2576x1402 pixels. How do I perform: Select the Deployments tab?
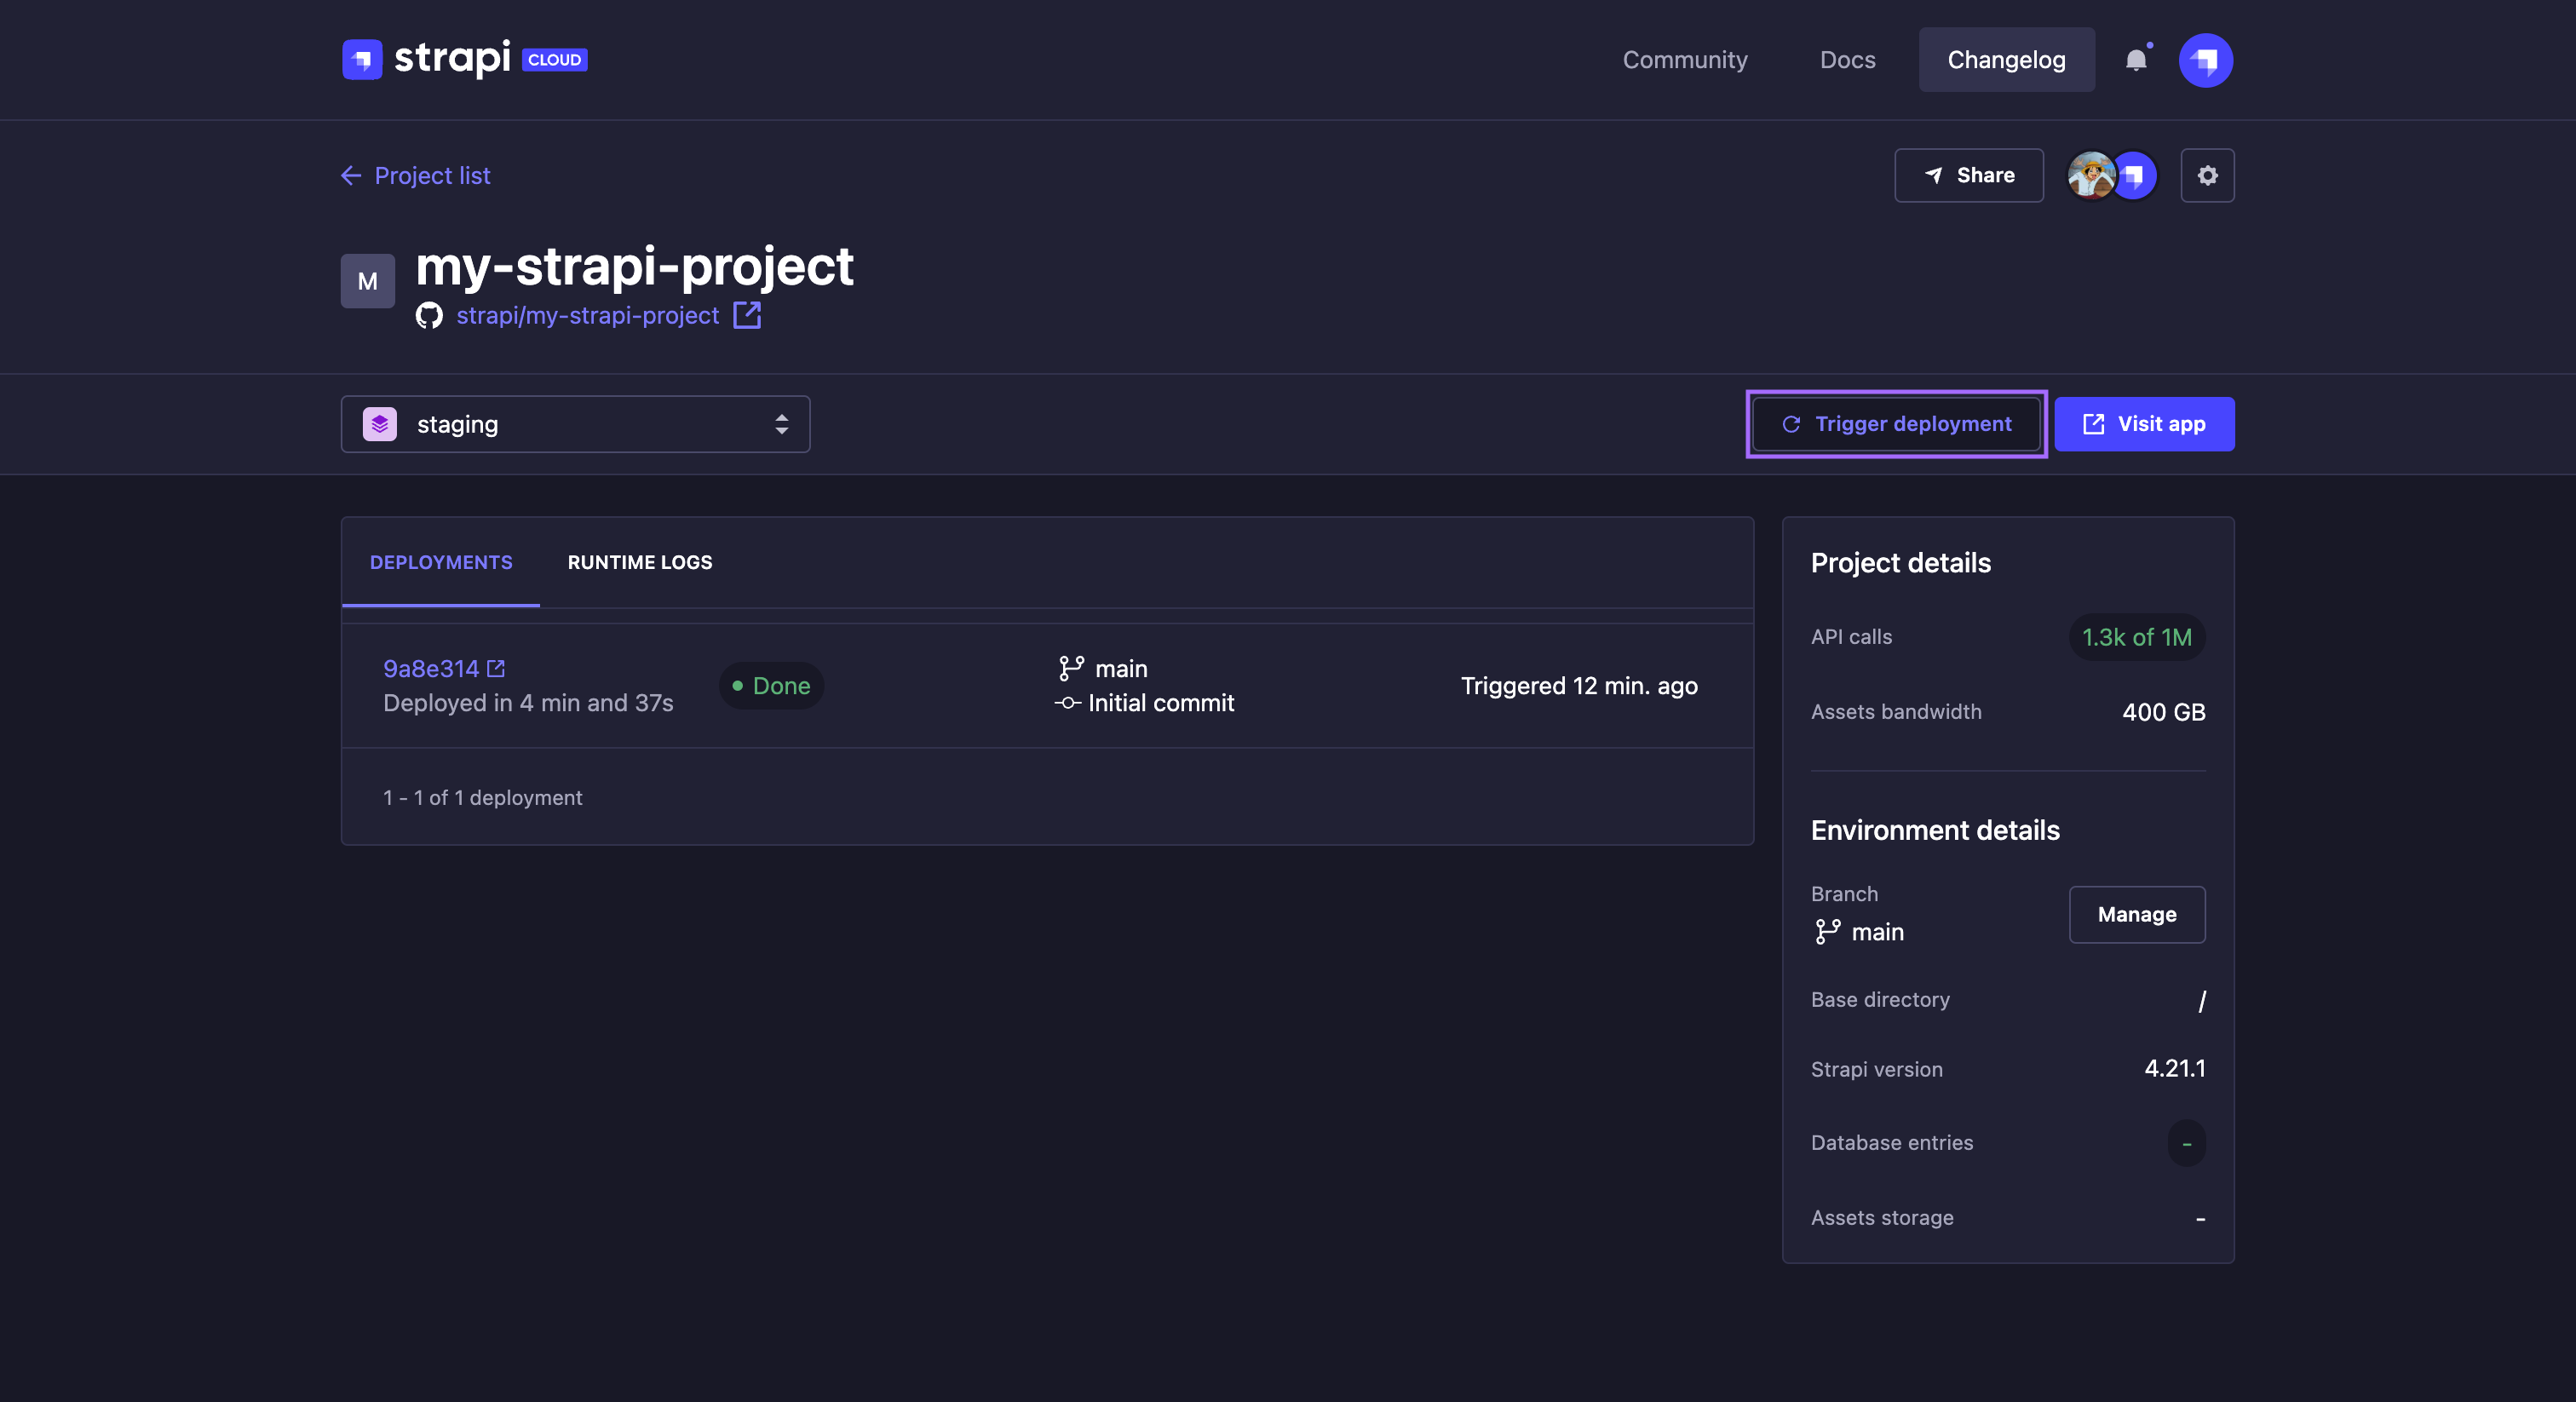point(442,560)
